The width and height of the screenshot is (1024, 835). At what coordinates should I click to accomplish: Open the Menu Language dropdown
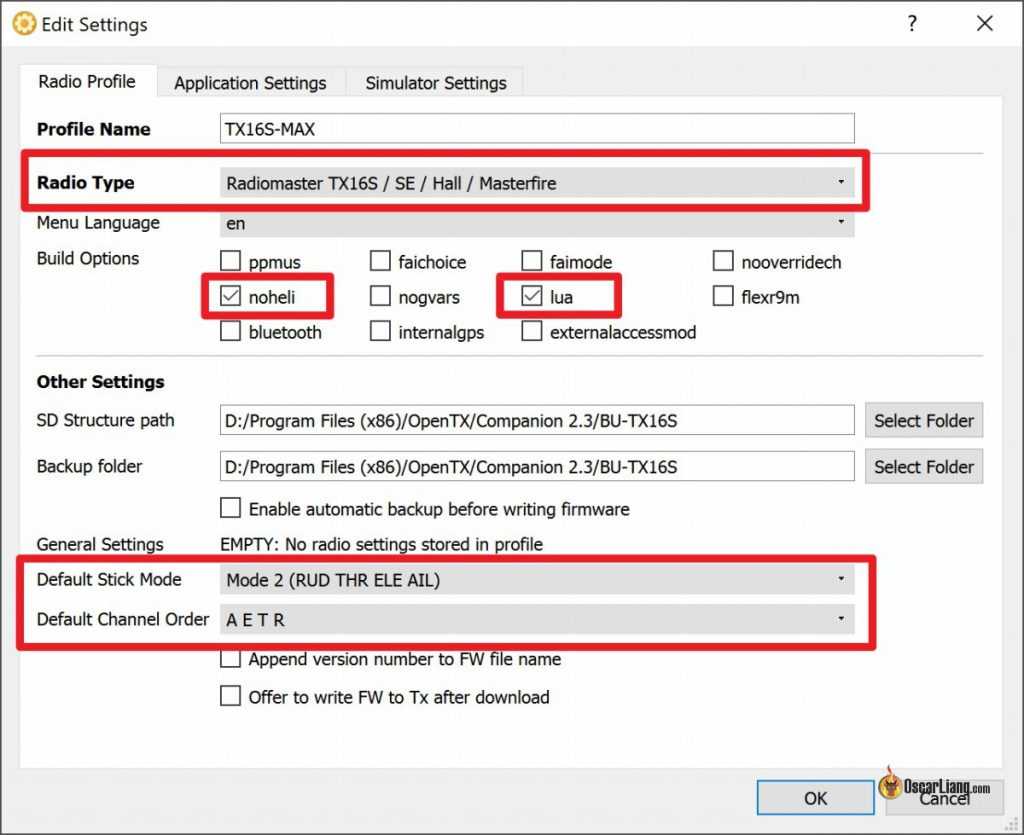click(x=537, y=223)
